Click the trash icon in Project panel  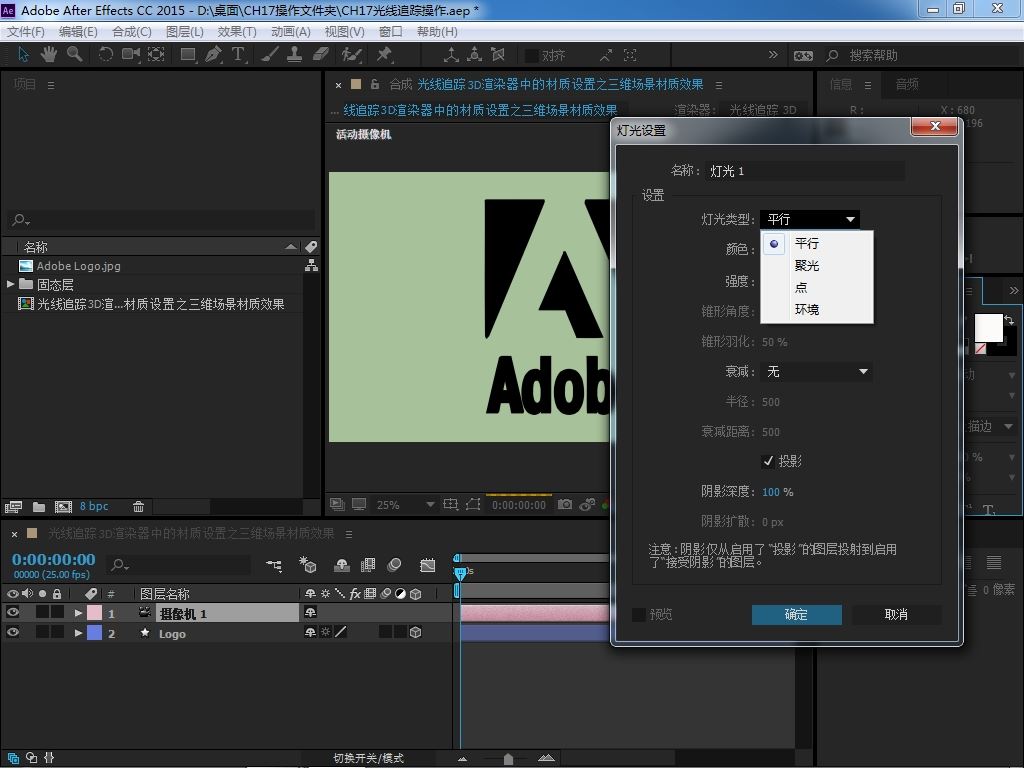point(138,506)
